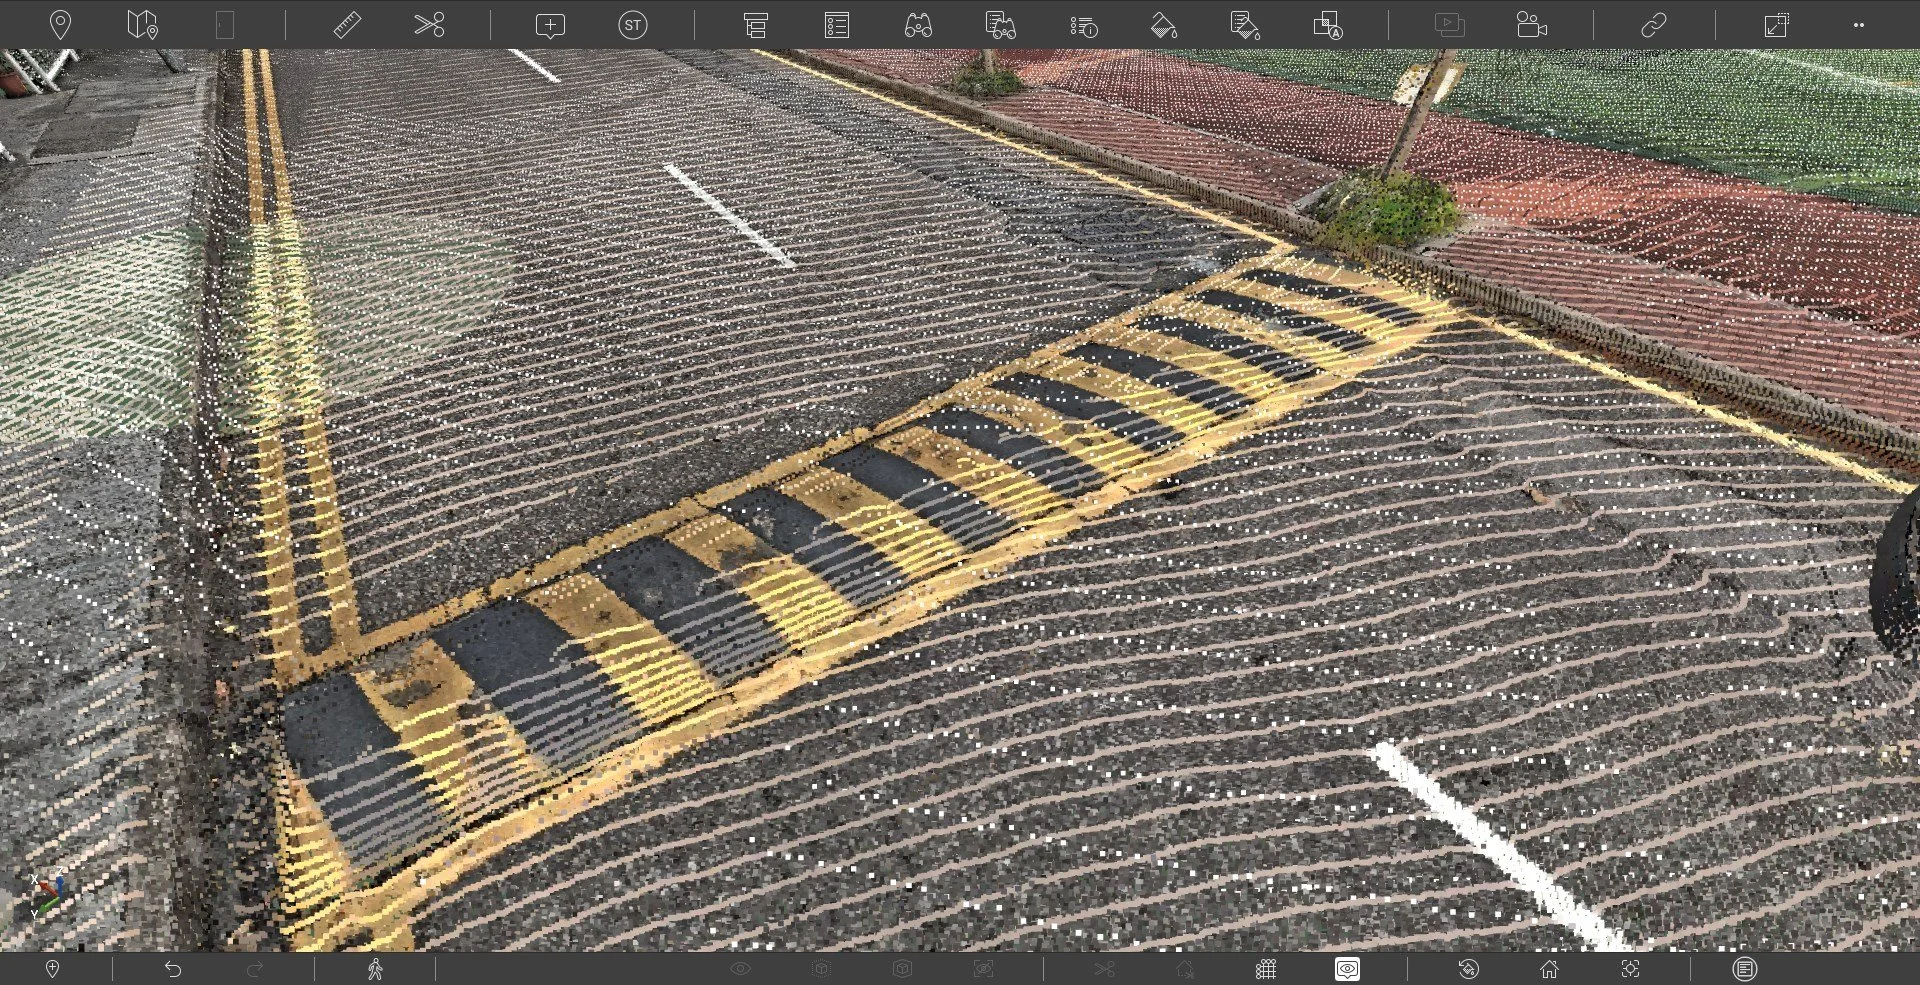Toggle point visibility with the eye icon
Image resolution: width=1920 pixels, height=985 pixels.
(741, 967)
